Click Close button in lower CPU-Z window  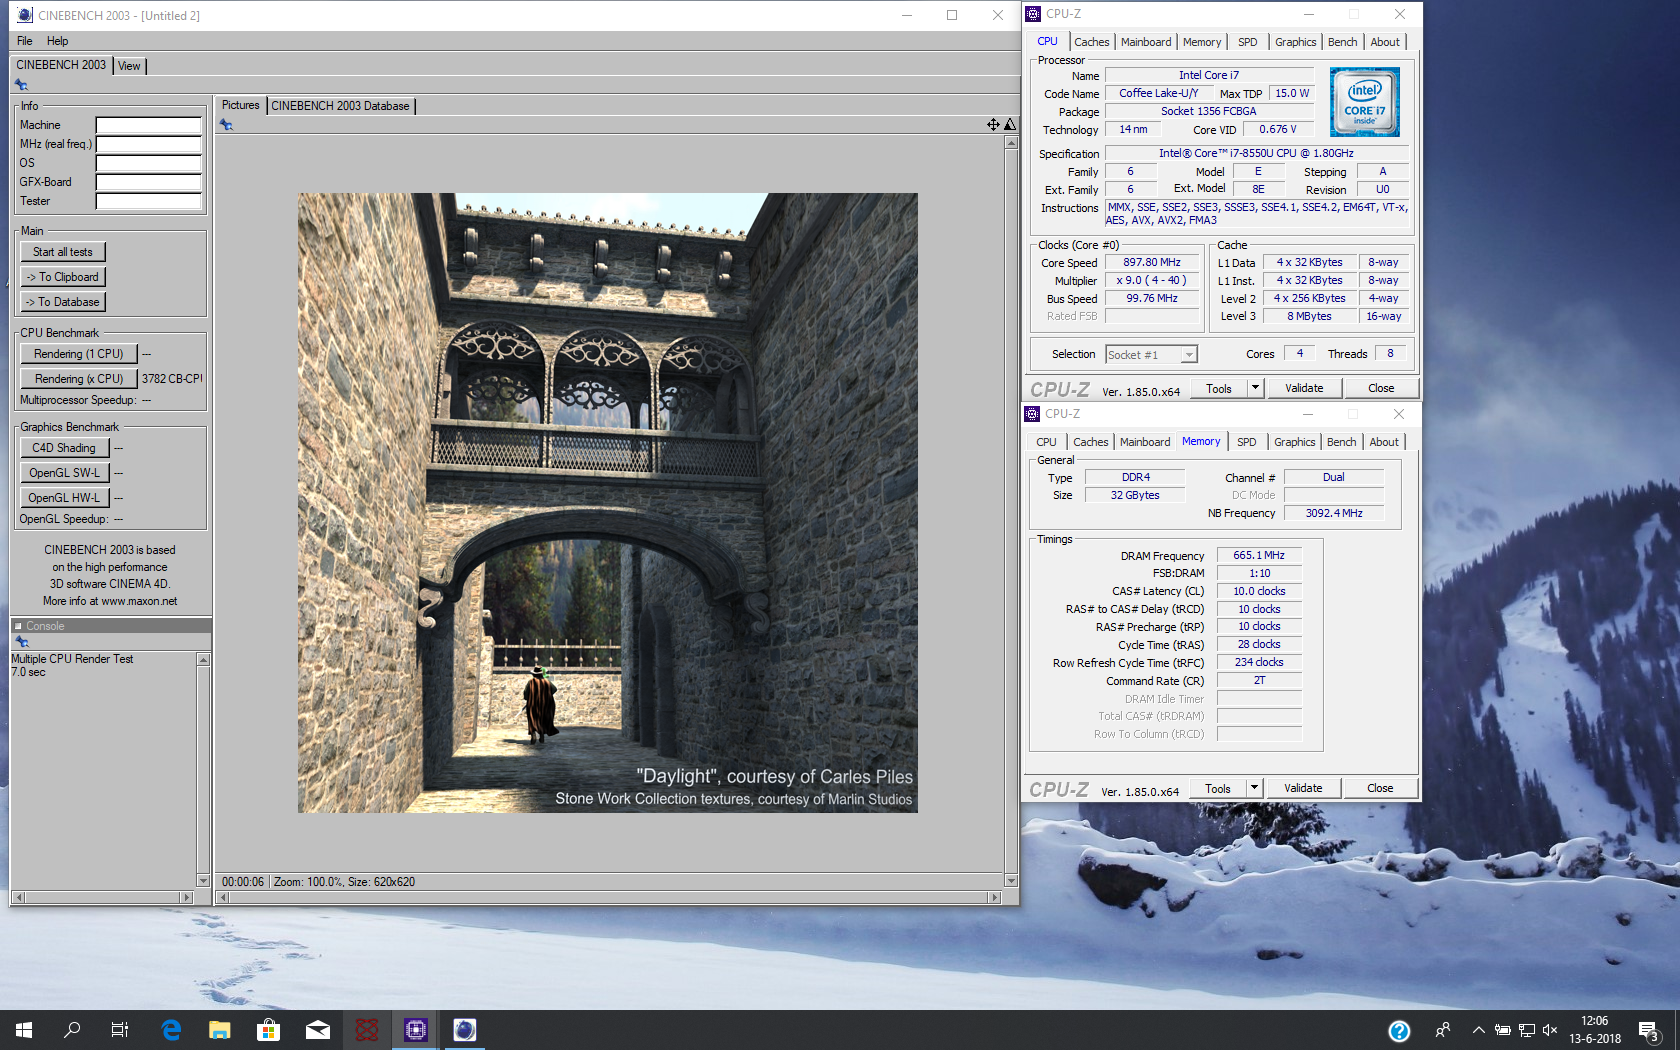1380,788
